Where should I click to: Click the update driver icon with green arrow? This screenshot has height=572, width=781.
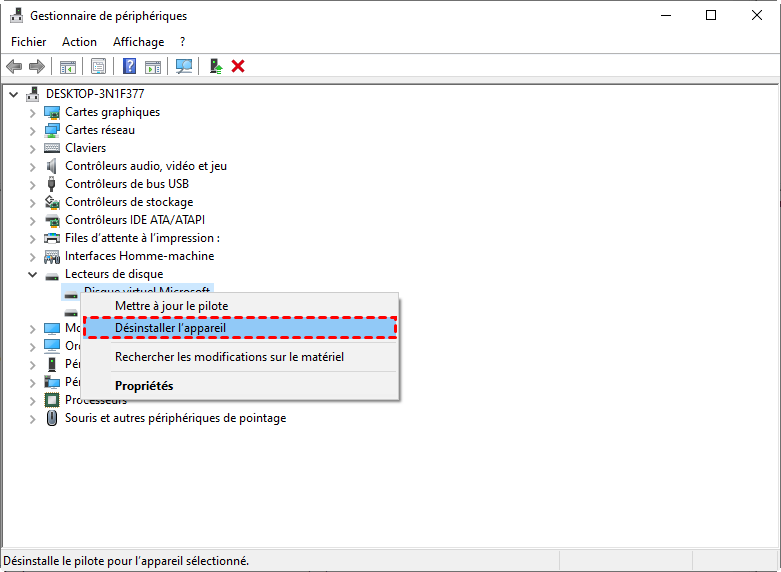216,66
